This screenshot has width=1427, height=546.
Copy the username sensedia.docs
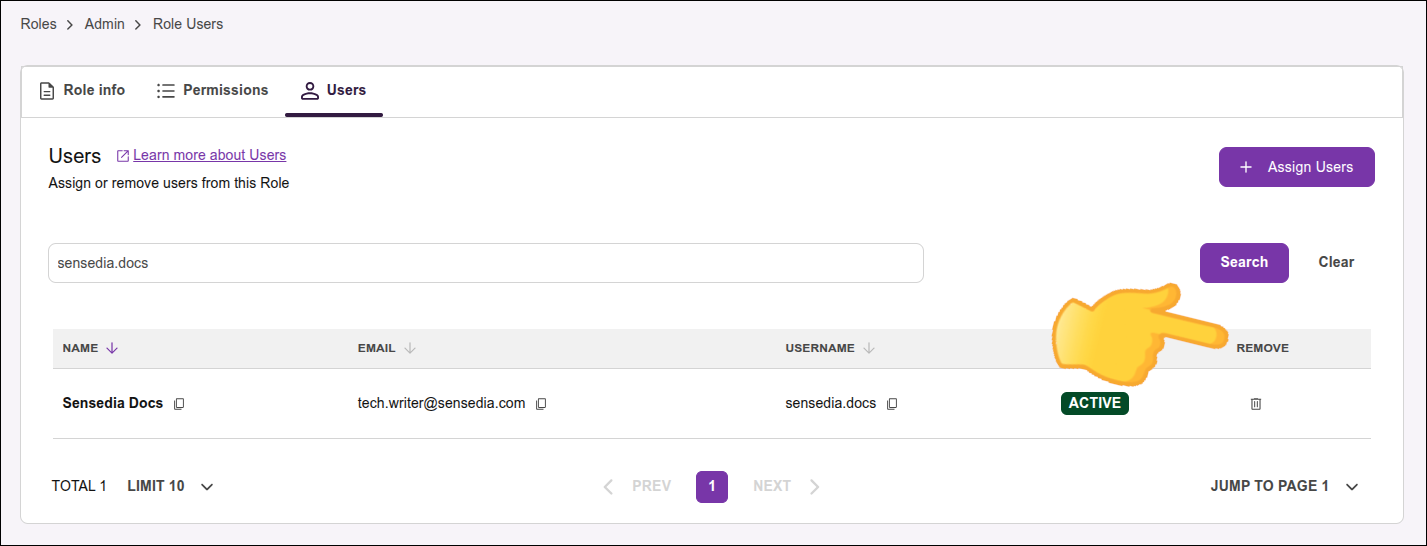point(892,404)
